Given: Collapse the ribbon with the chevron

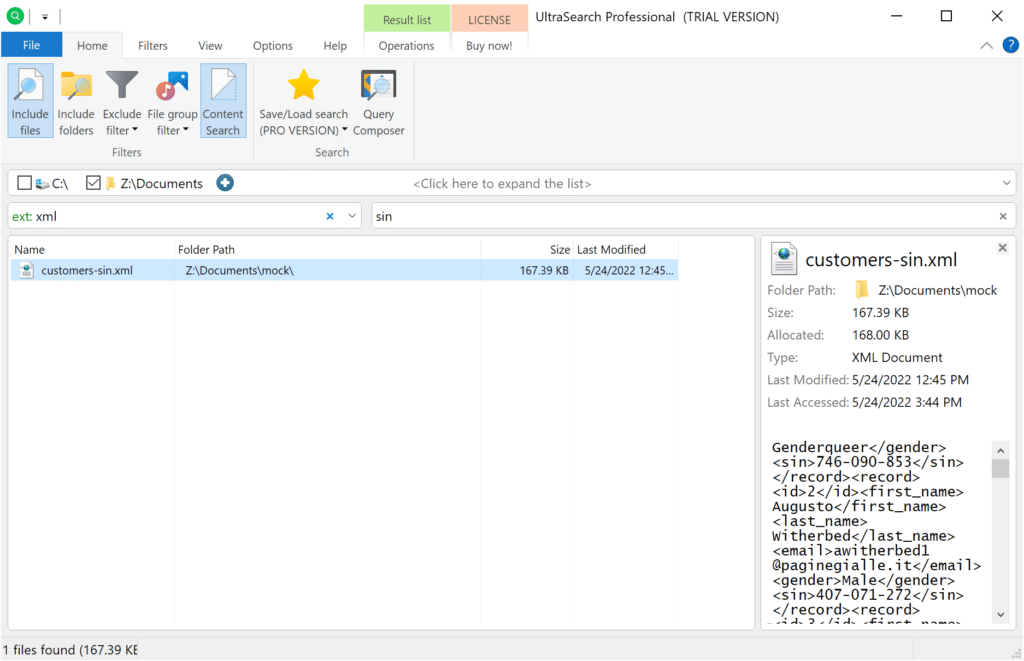Looking at the screenshot, I should pyautogui.click(x=987, y=46).
